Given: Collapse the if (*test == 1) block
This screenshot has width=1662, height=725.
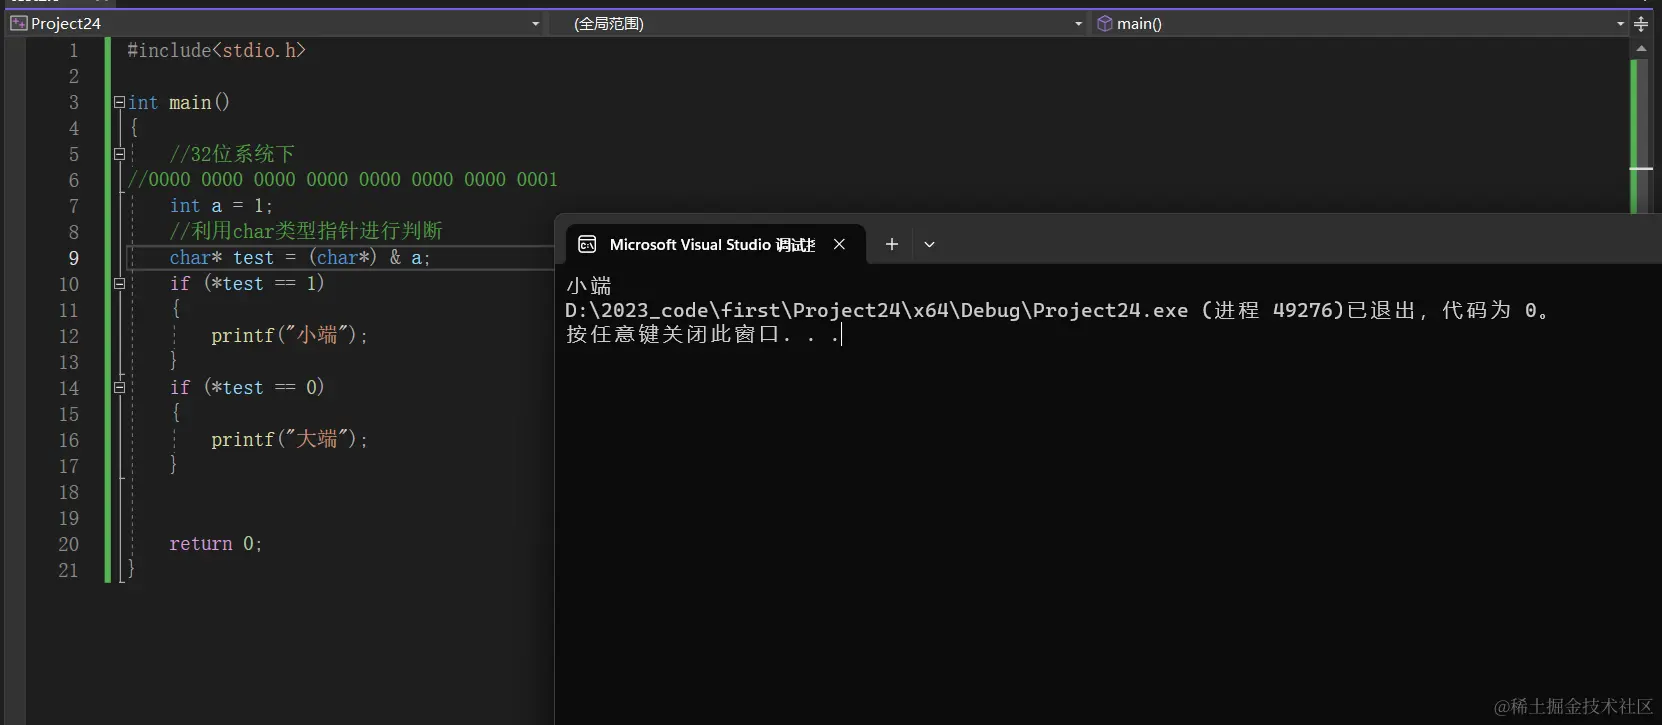Looking at the screenshot, I should [x=119, y=284].
